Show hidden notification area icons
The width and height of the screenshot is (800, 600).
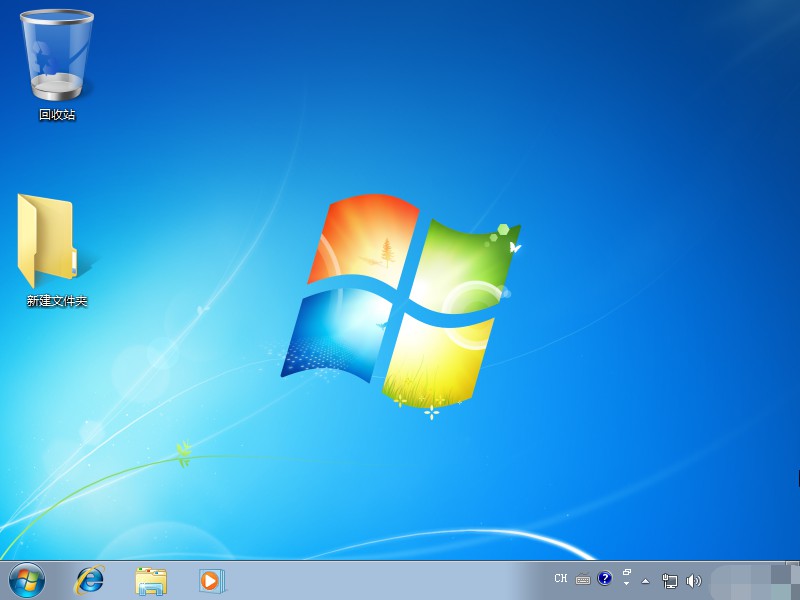point(645,580)
